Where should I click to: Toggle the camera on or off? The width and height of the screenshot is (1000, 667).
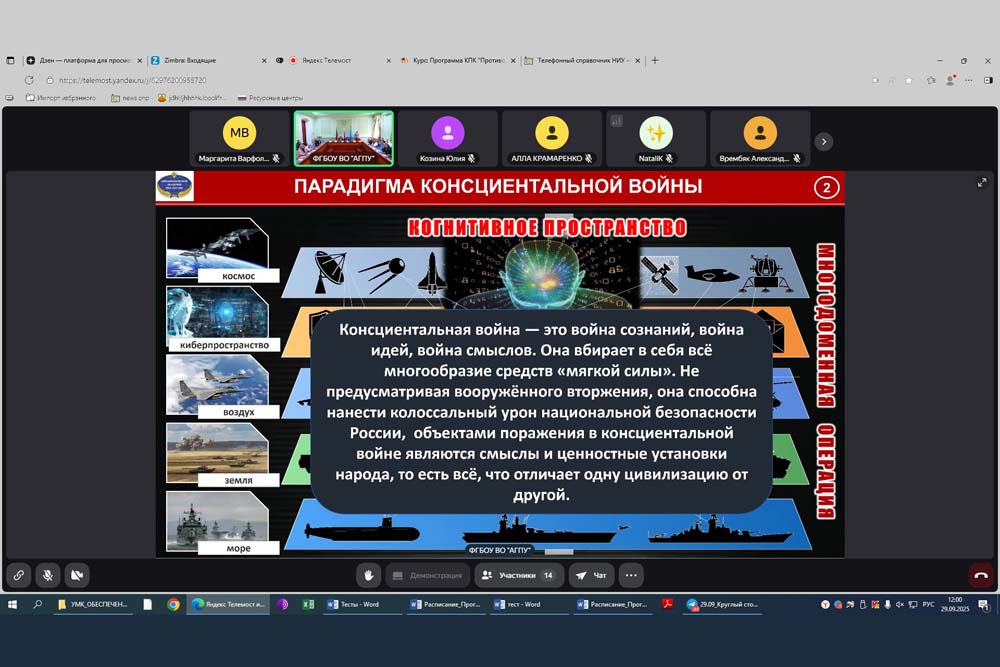point(77,575)
